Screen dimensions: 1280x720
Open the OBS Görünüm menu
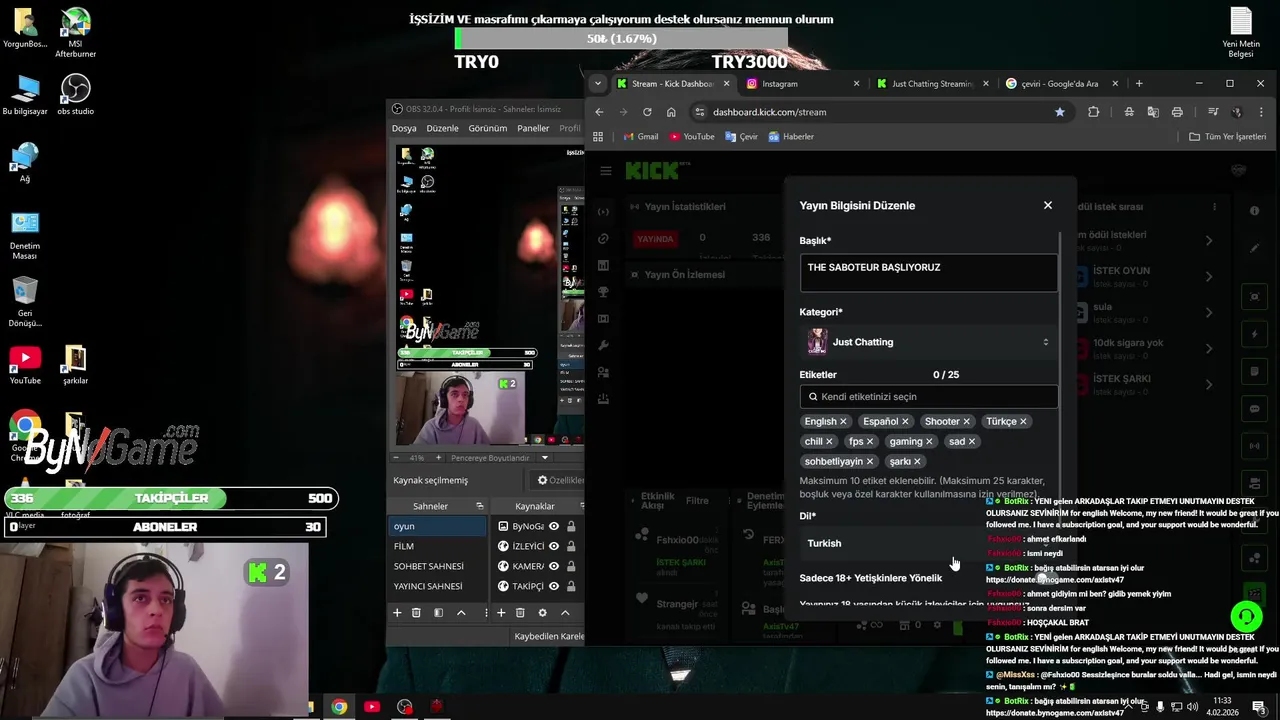point(488,128)
